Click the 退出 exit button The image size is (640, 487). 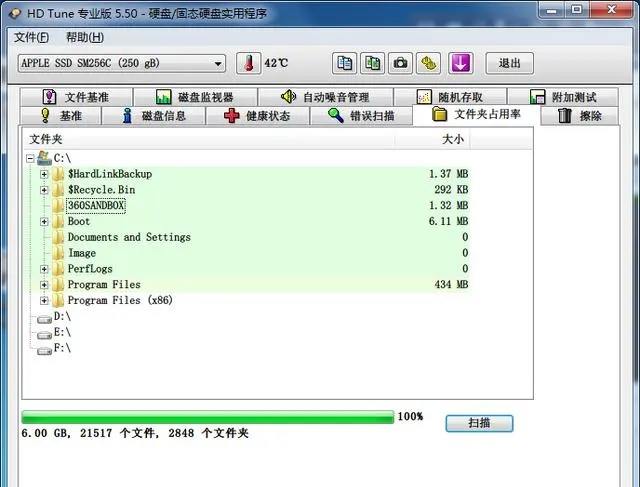(x=510, y=63)
